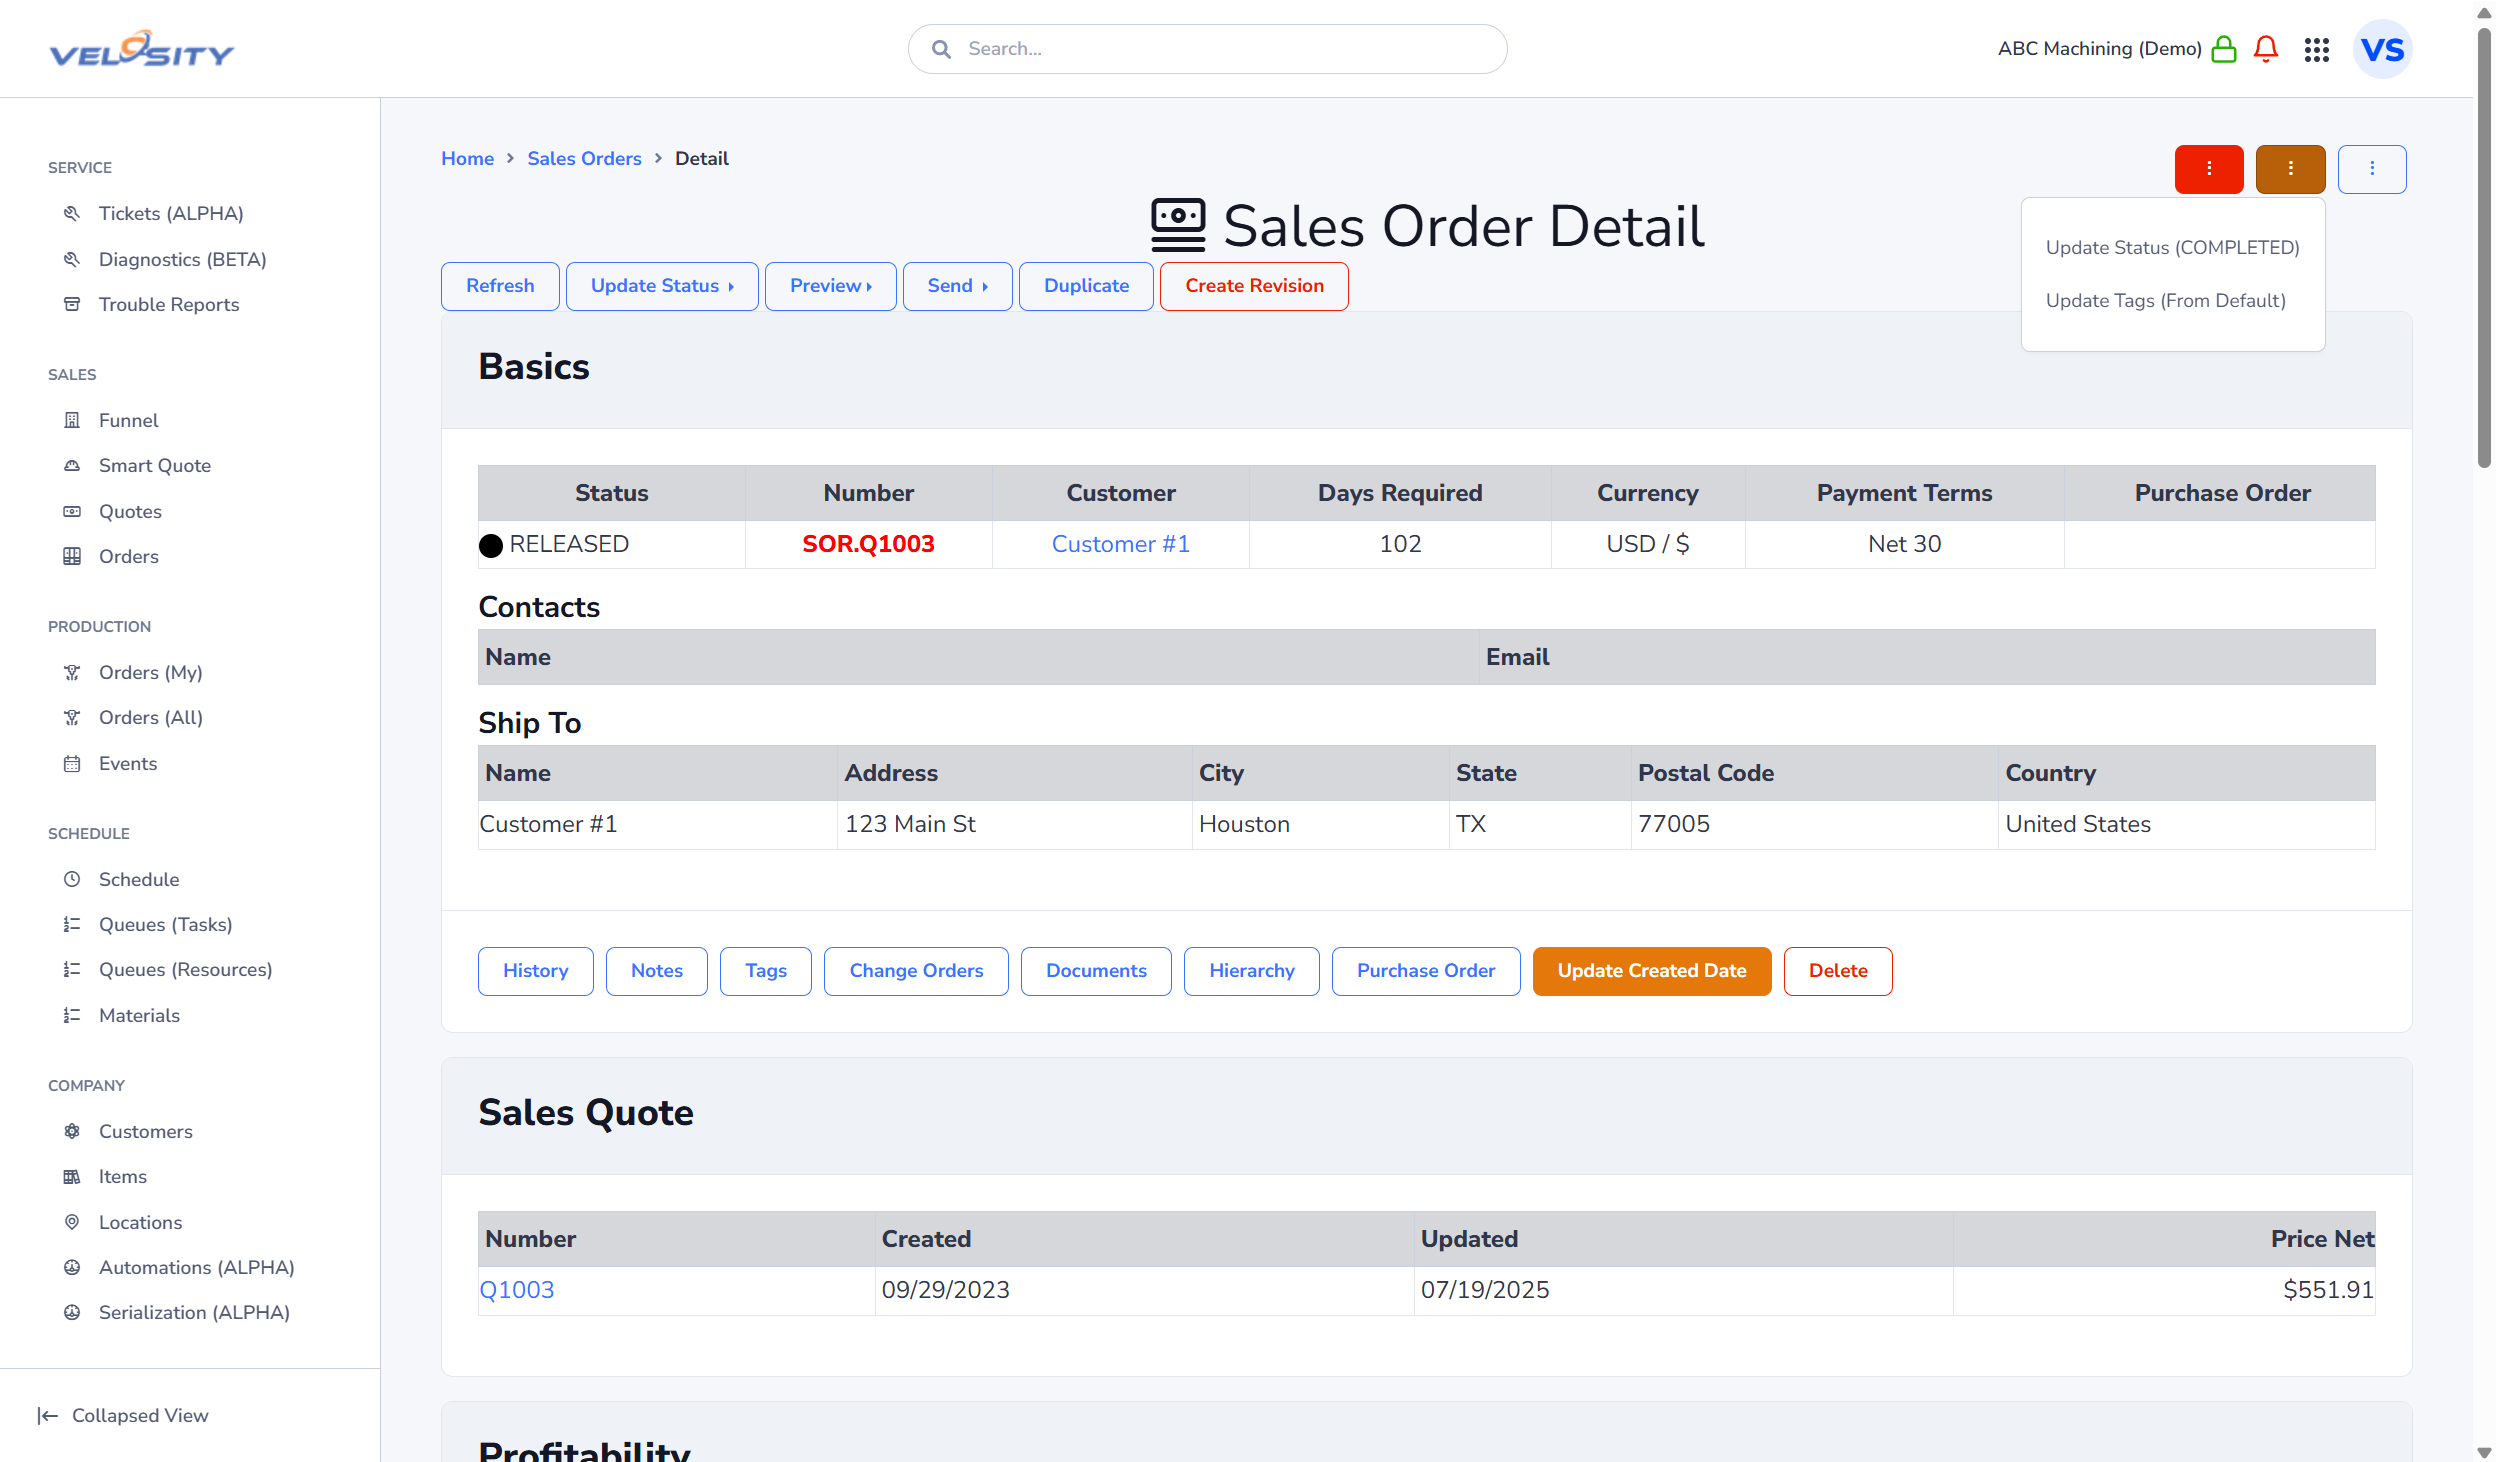This screenshot has width=2496, height=1462.
Task: Click the Velocity logo
Action: tap(141, 49)
